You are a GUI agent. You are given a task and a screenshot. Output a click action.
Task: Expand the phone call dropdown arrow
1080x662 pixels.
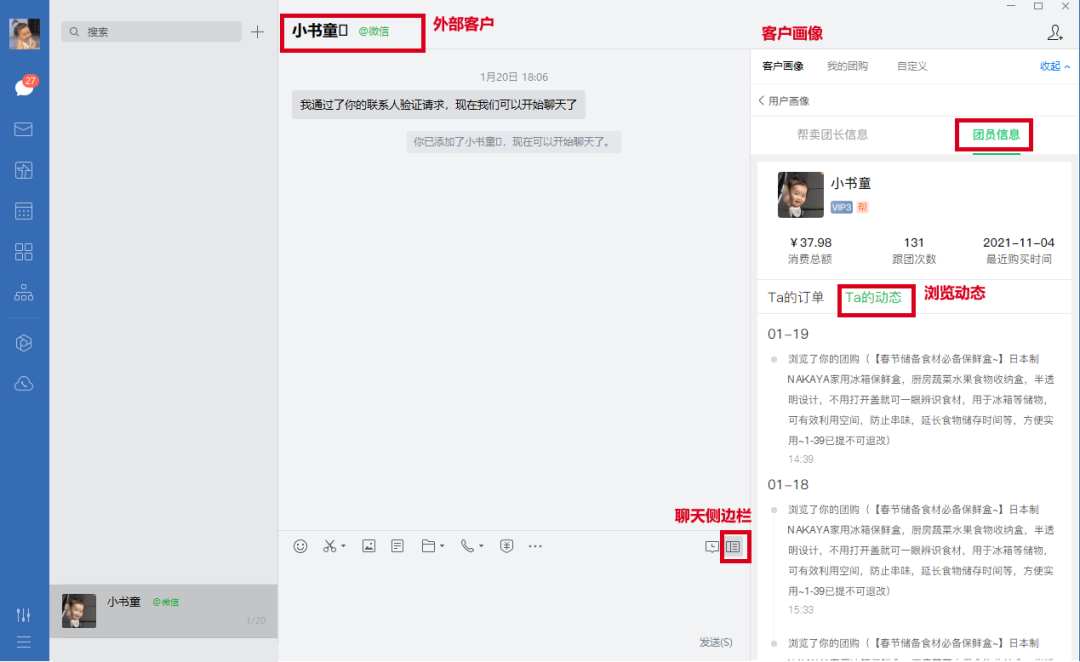pyautogui.click(x=481, y=547)
